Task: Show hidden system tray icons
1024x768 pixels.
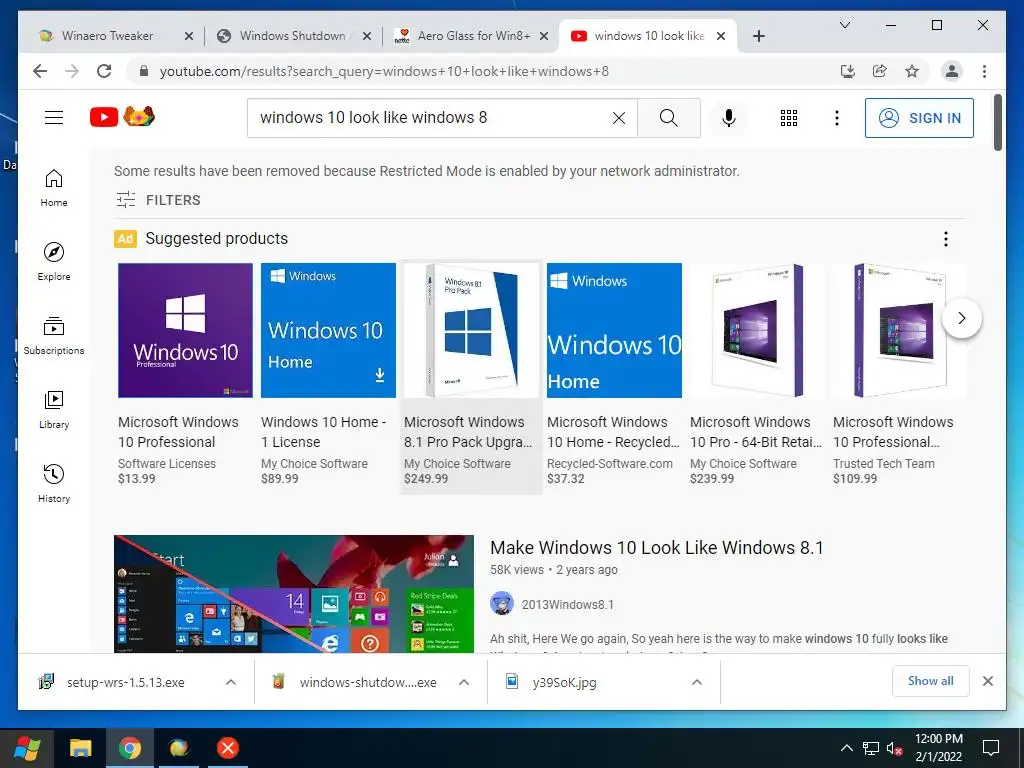Action: pos(846,748)
